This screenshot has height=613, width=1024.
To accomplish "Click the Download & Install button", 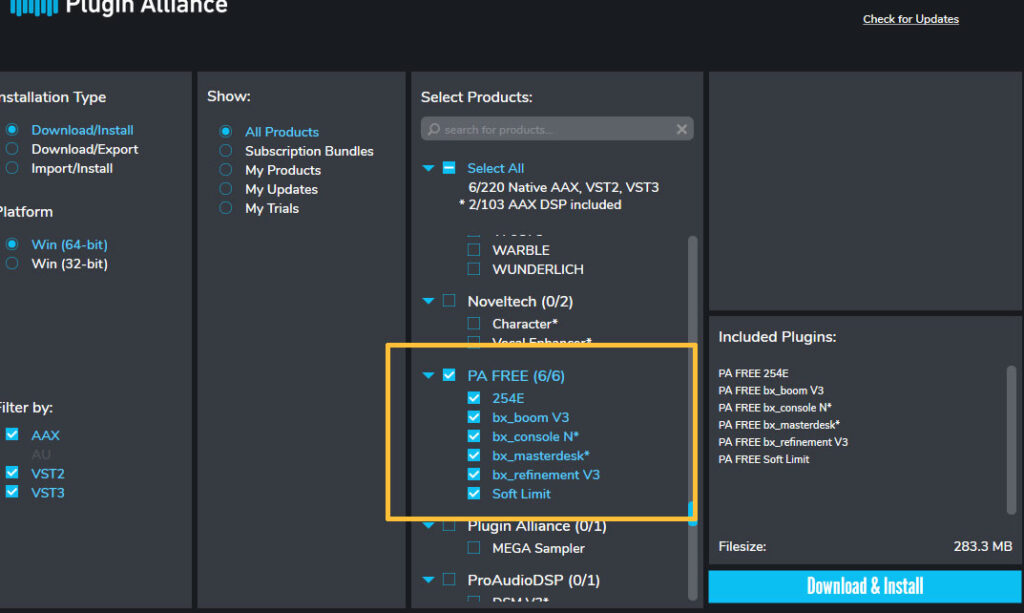I will click(865, 586).
